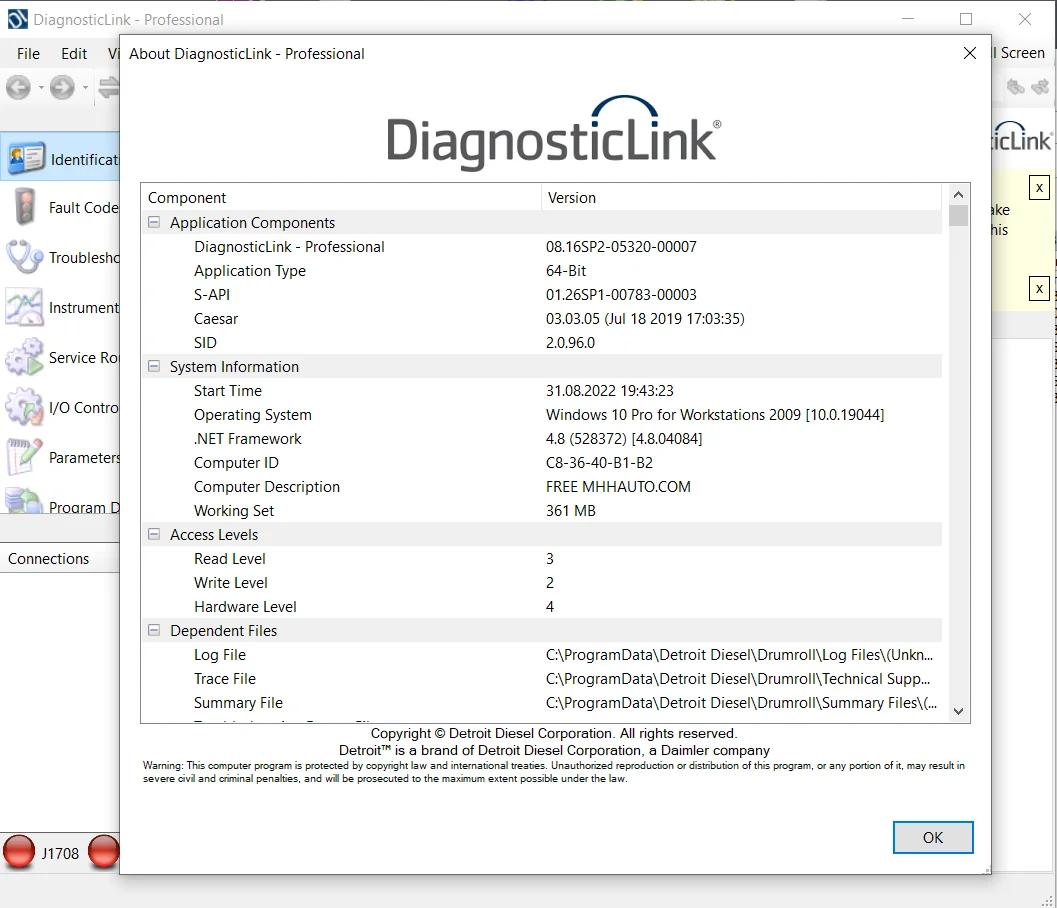Click the J1708 connection label
The width and height of the screenshot is (1057, 908).
[60, 853]
